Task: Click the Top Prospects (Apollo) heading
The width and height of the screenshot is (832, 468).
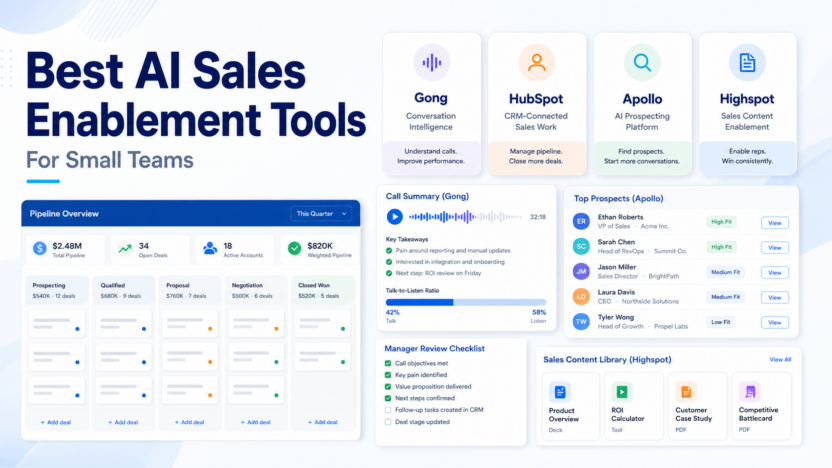Action: click(618, 198)
